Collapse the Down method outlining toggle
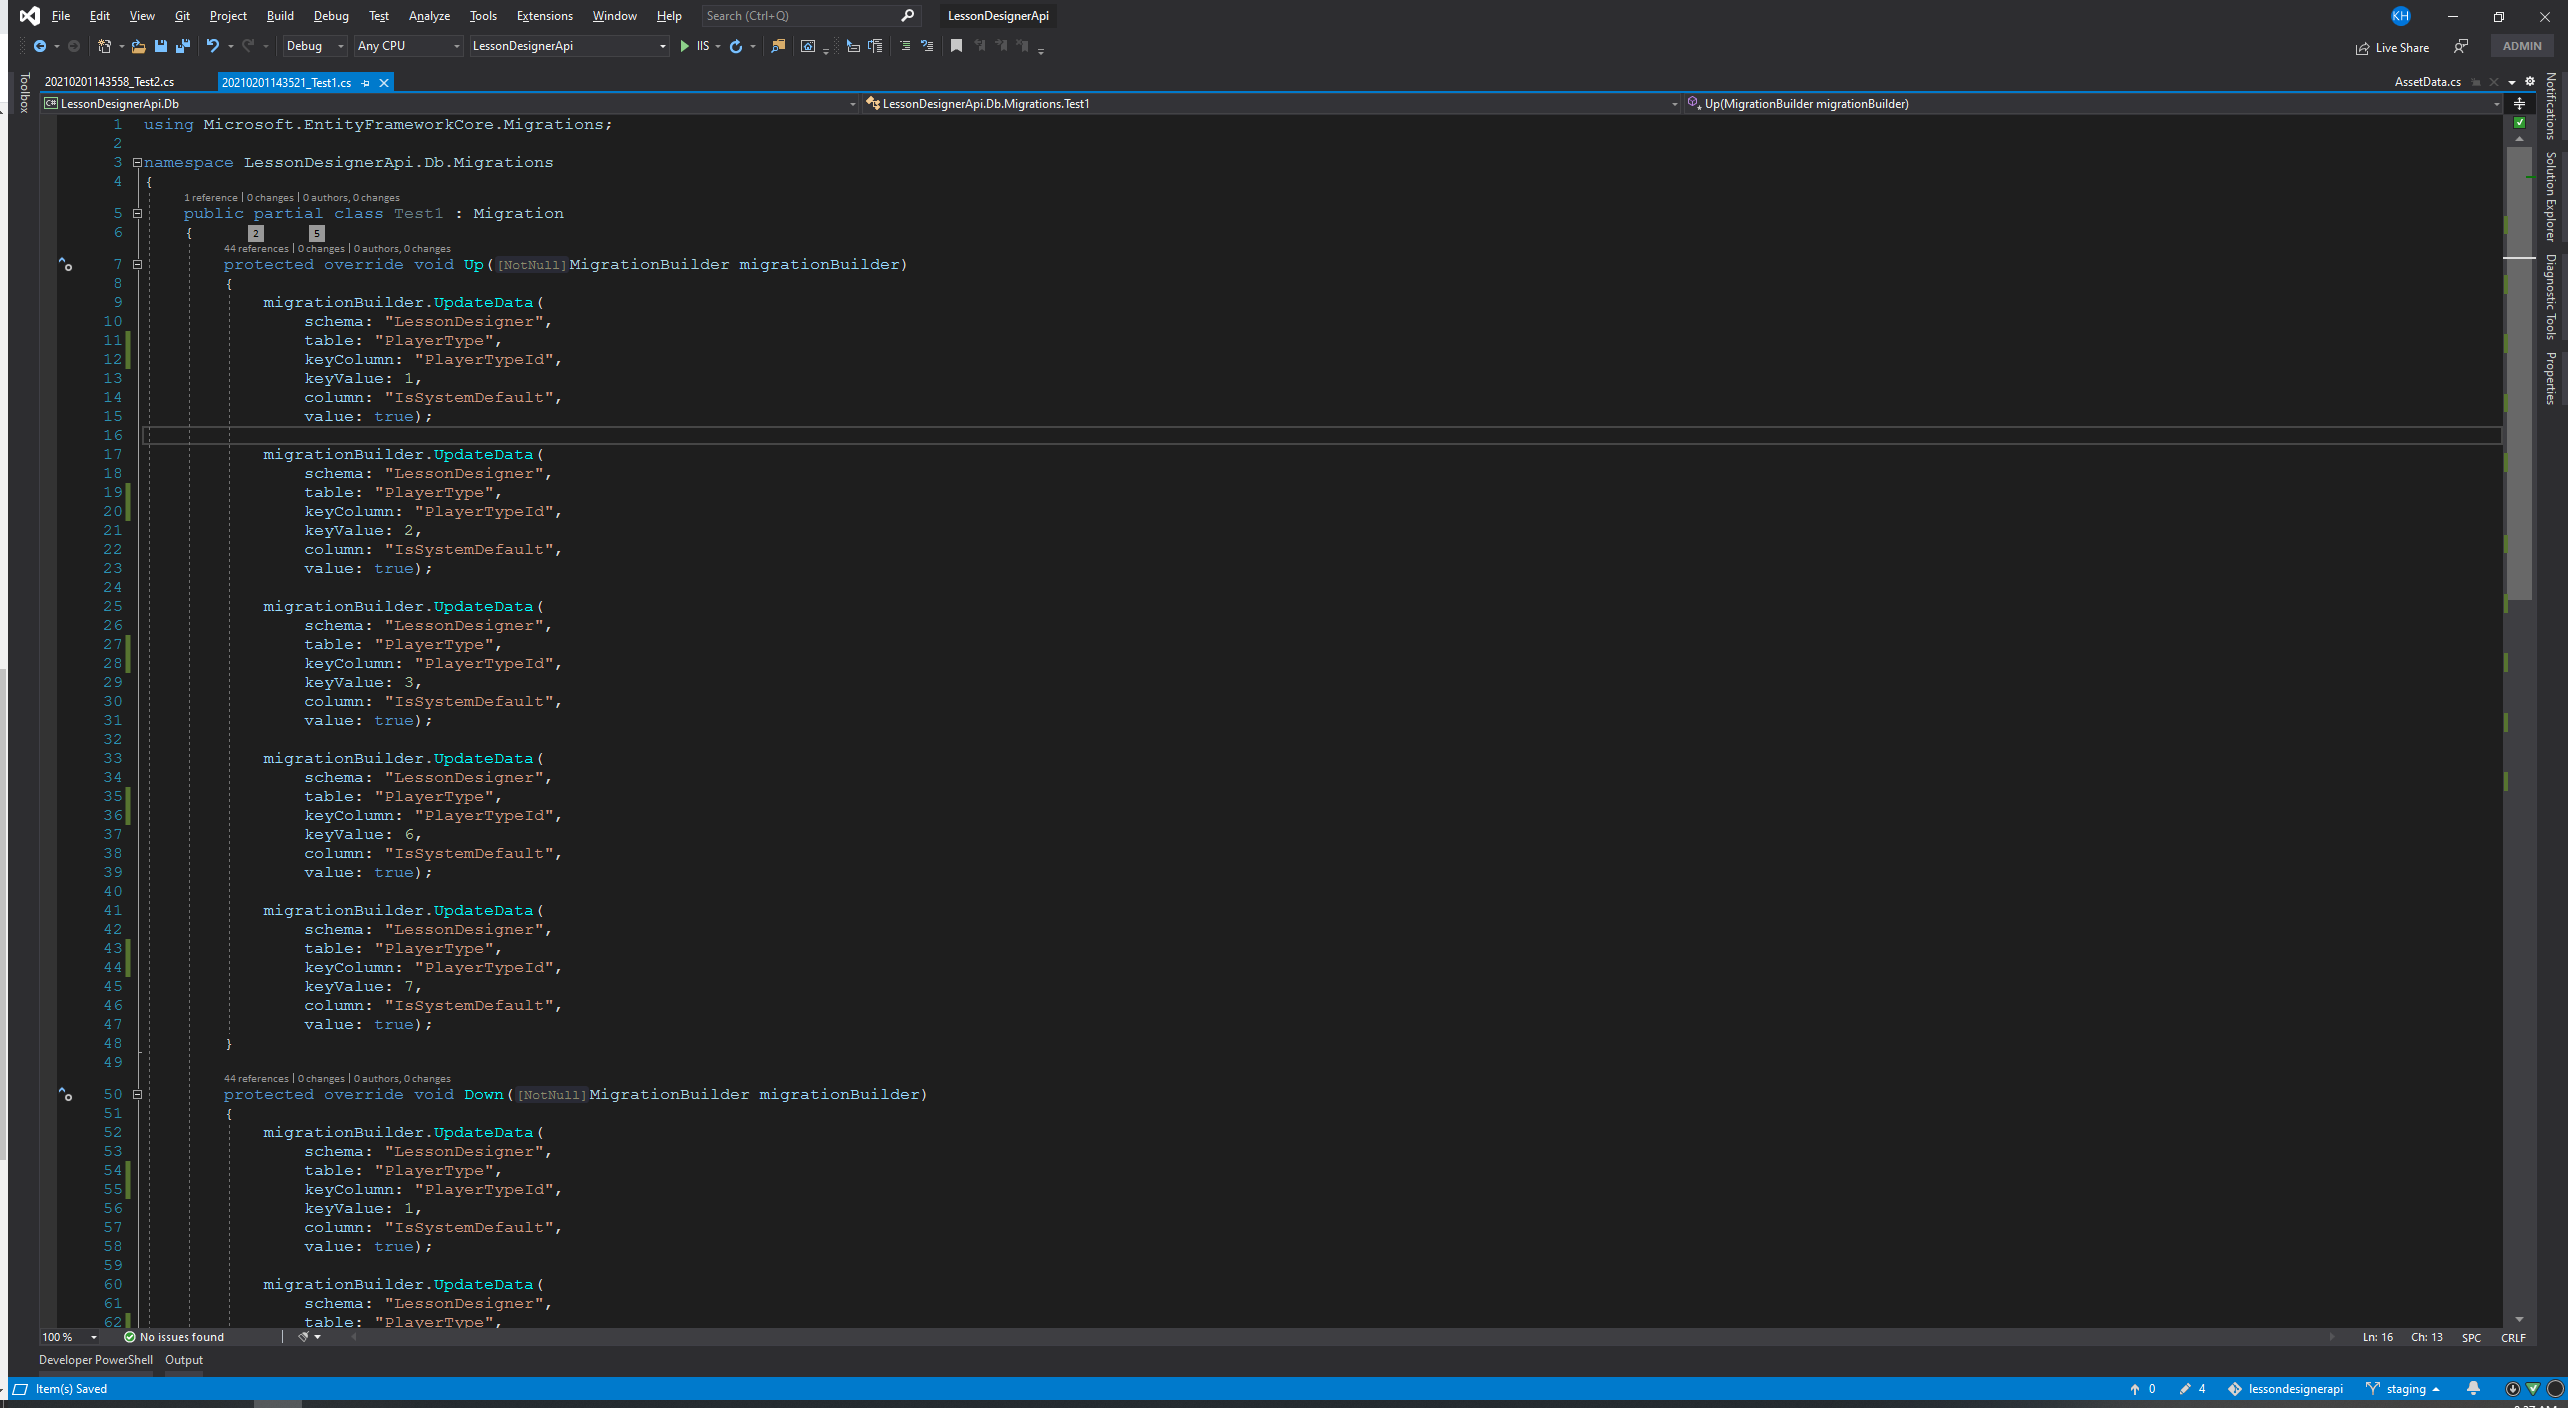Screen dimensions: 2568x1408 (x=138, y=1094)
